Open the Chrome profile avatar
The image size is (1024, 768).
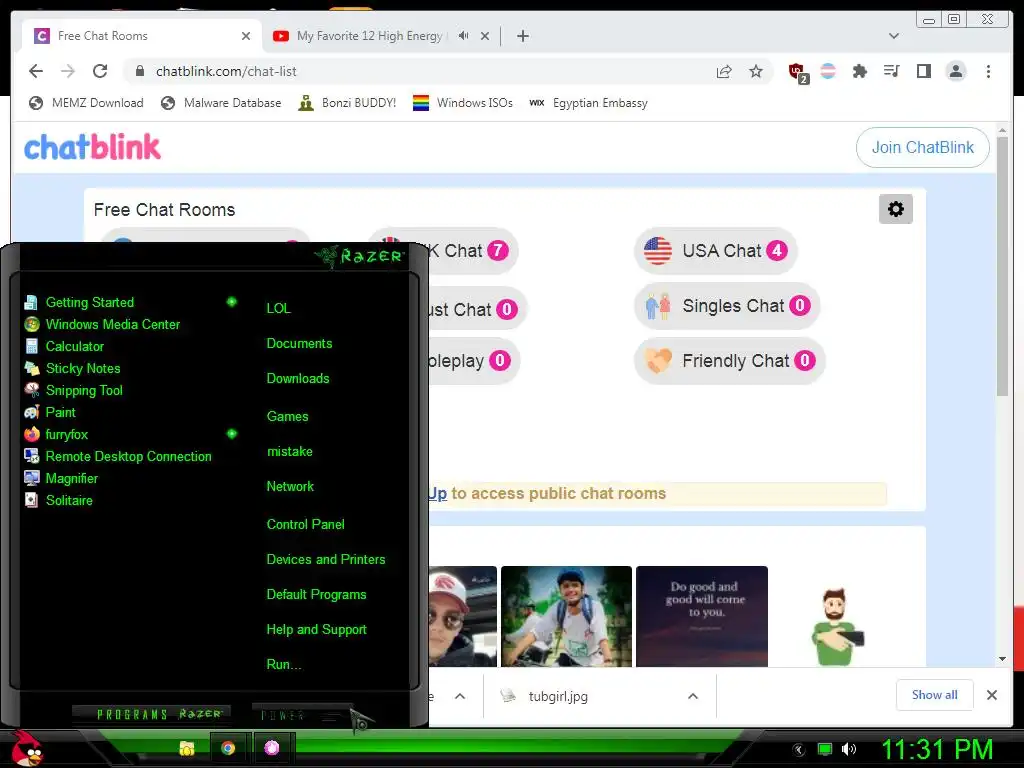955,71
